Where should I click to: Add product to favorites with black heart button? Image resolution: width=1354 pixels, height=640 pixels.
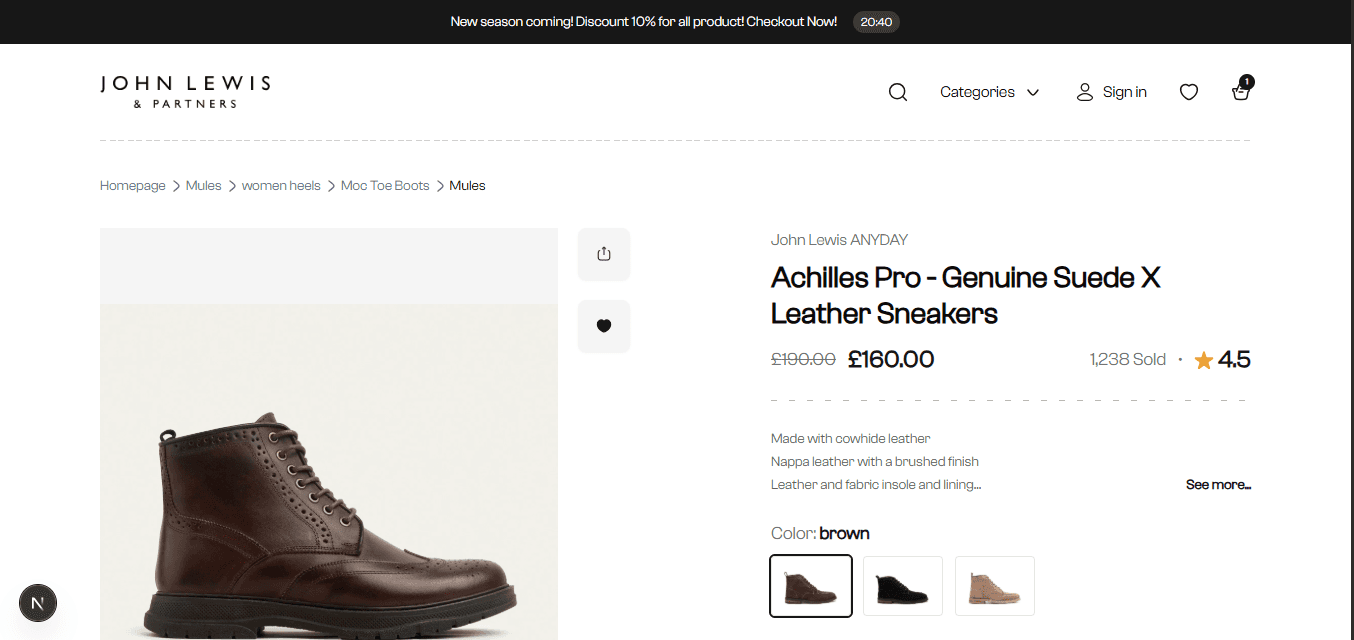click(604, 326)
